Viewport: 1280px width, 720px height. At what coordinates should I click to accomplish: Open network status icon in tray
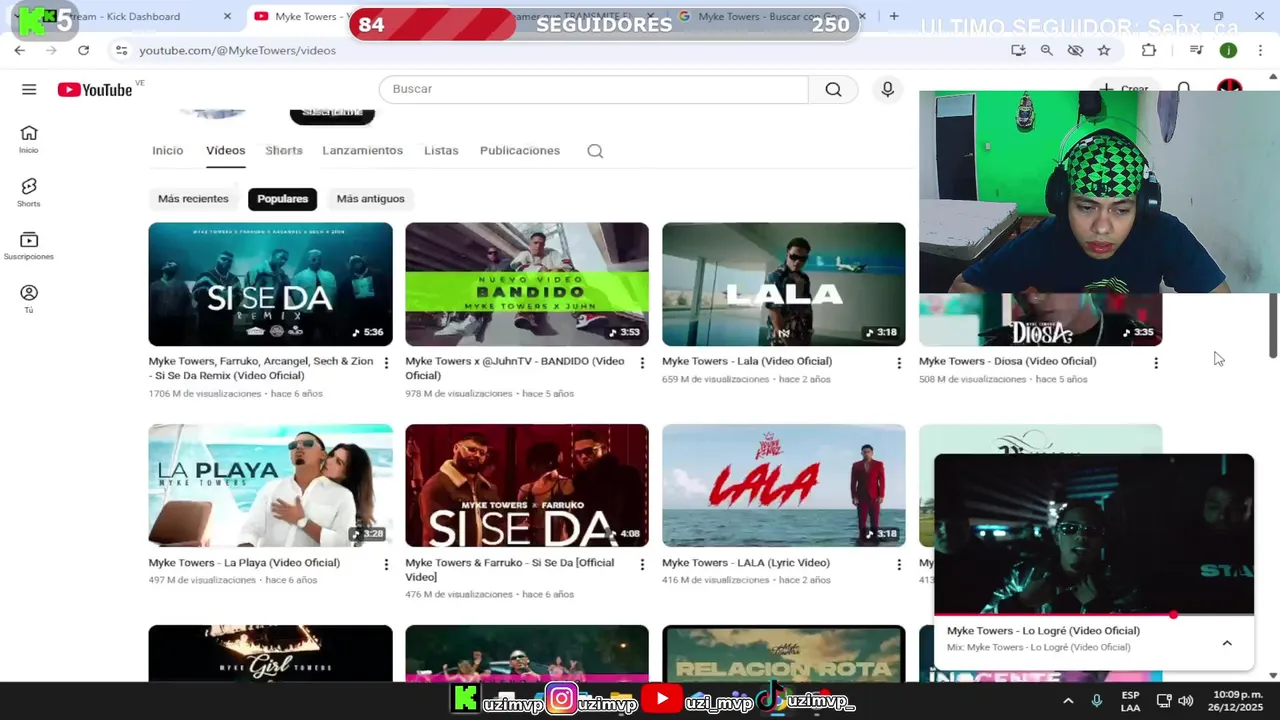tap(1163, 700)
